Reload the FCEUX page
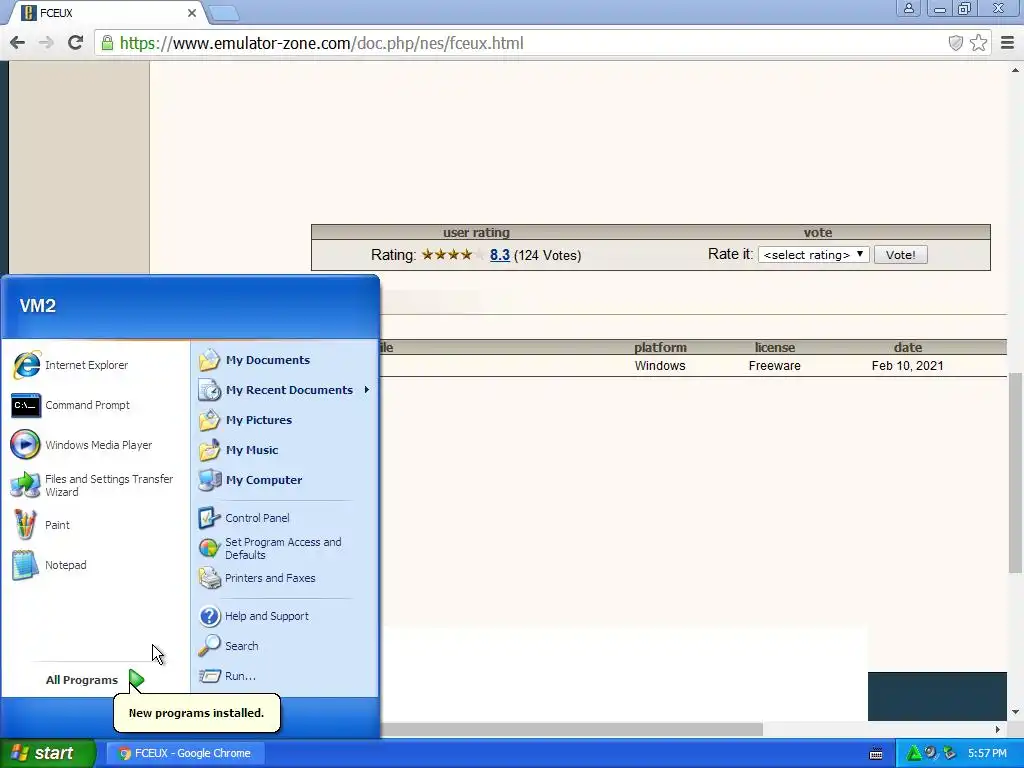This screenshot has height=768, width=1024. click(76, 43)
